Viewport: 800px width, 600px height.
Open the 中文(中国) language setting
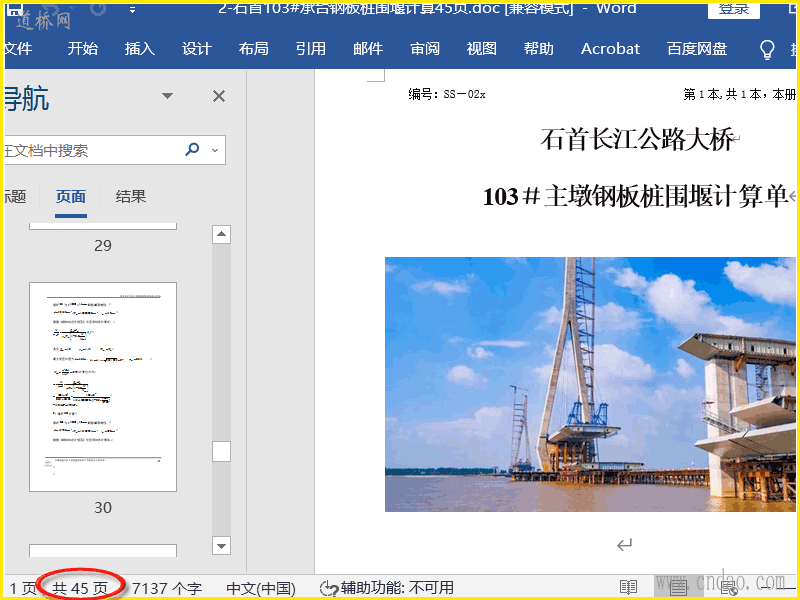261,588
